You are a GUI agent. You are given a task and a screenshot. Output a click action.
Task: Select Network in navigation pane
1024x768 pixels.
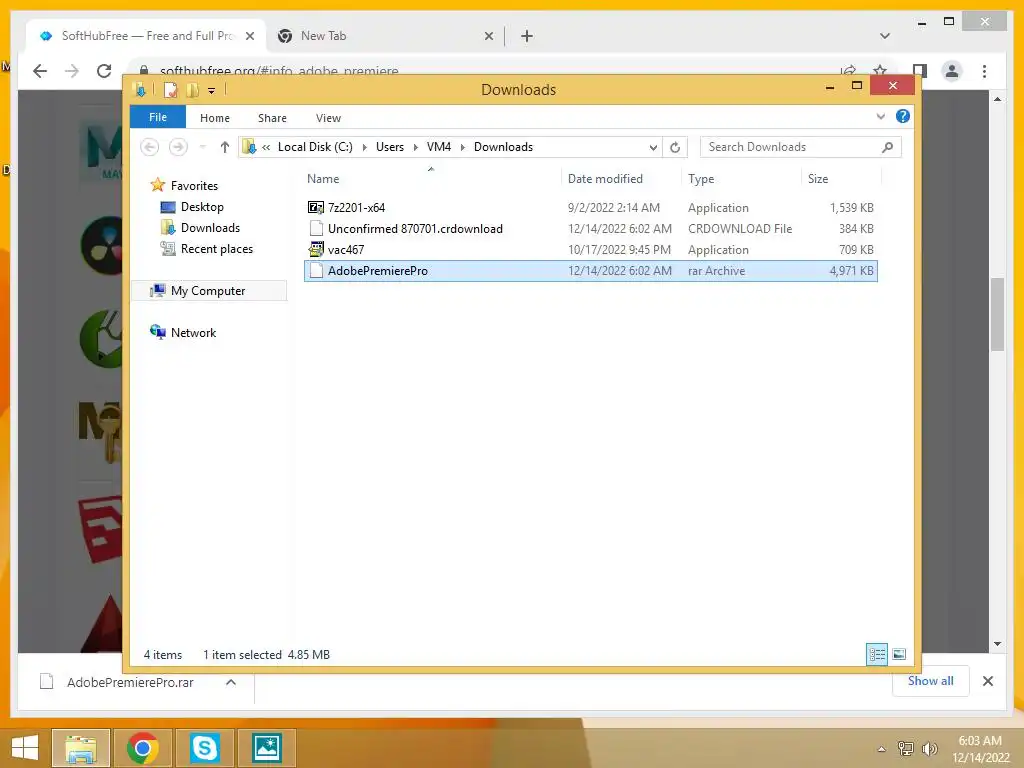(193, 332)
